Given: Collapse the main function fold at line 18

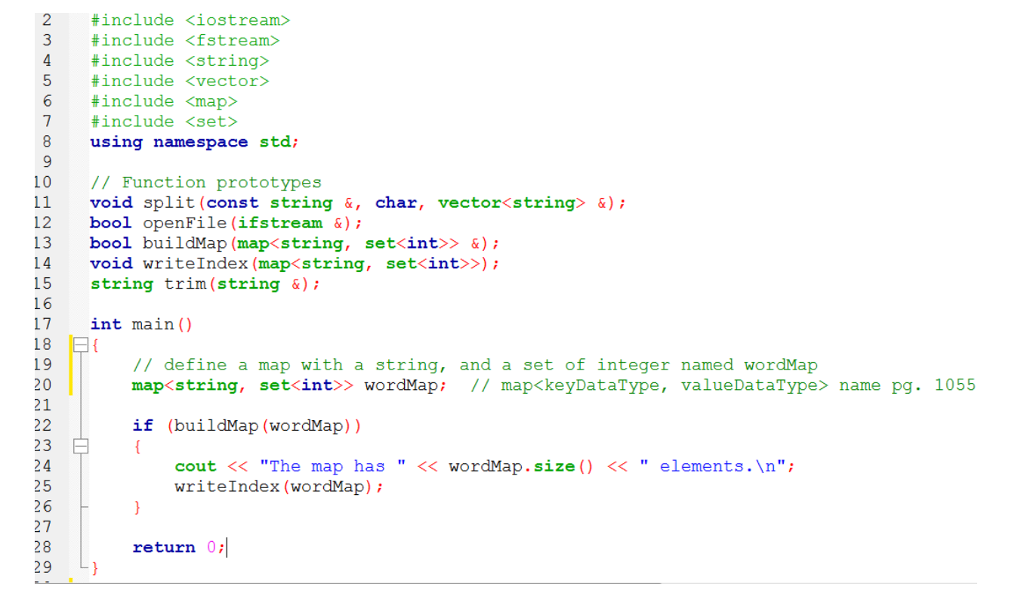Looking at the screenshot, I should 80,345.
